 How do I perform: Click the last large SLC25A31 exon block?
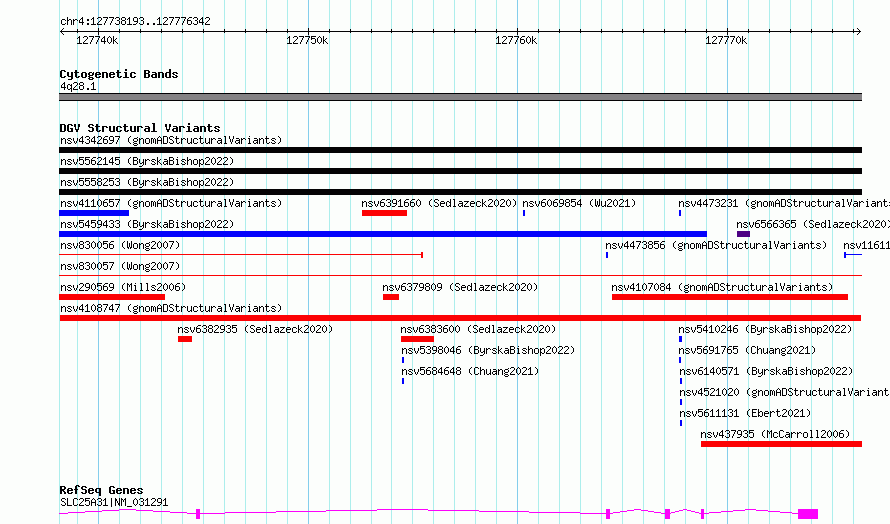tap(808, 514)
